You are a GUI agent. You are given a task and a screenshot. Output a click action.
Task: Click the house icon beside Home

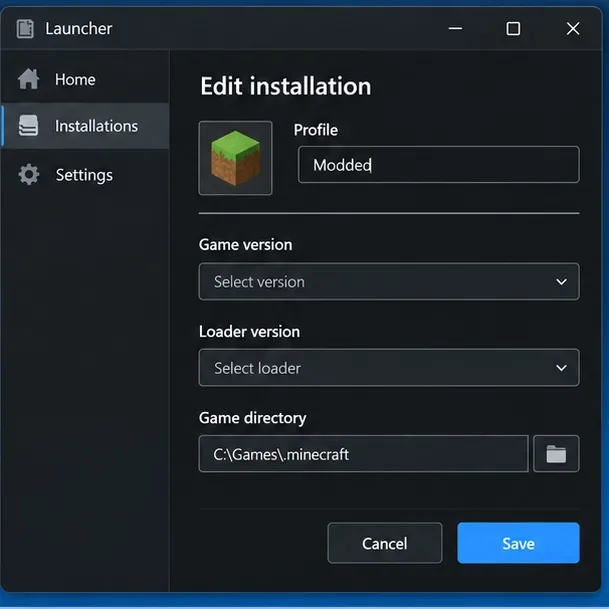[28, 79]
